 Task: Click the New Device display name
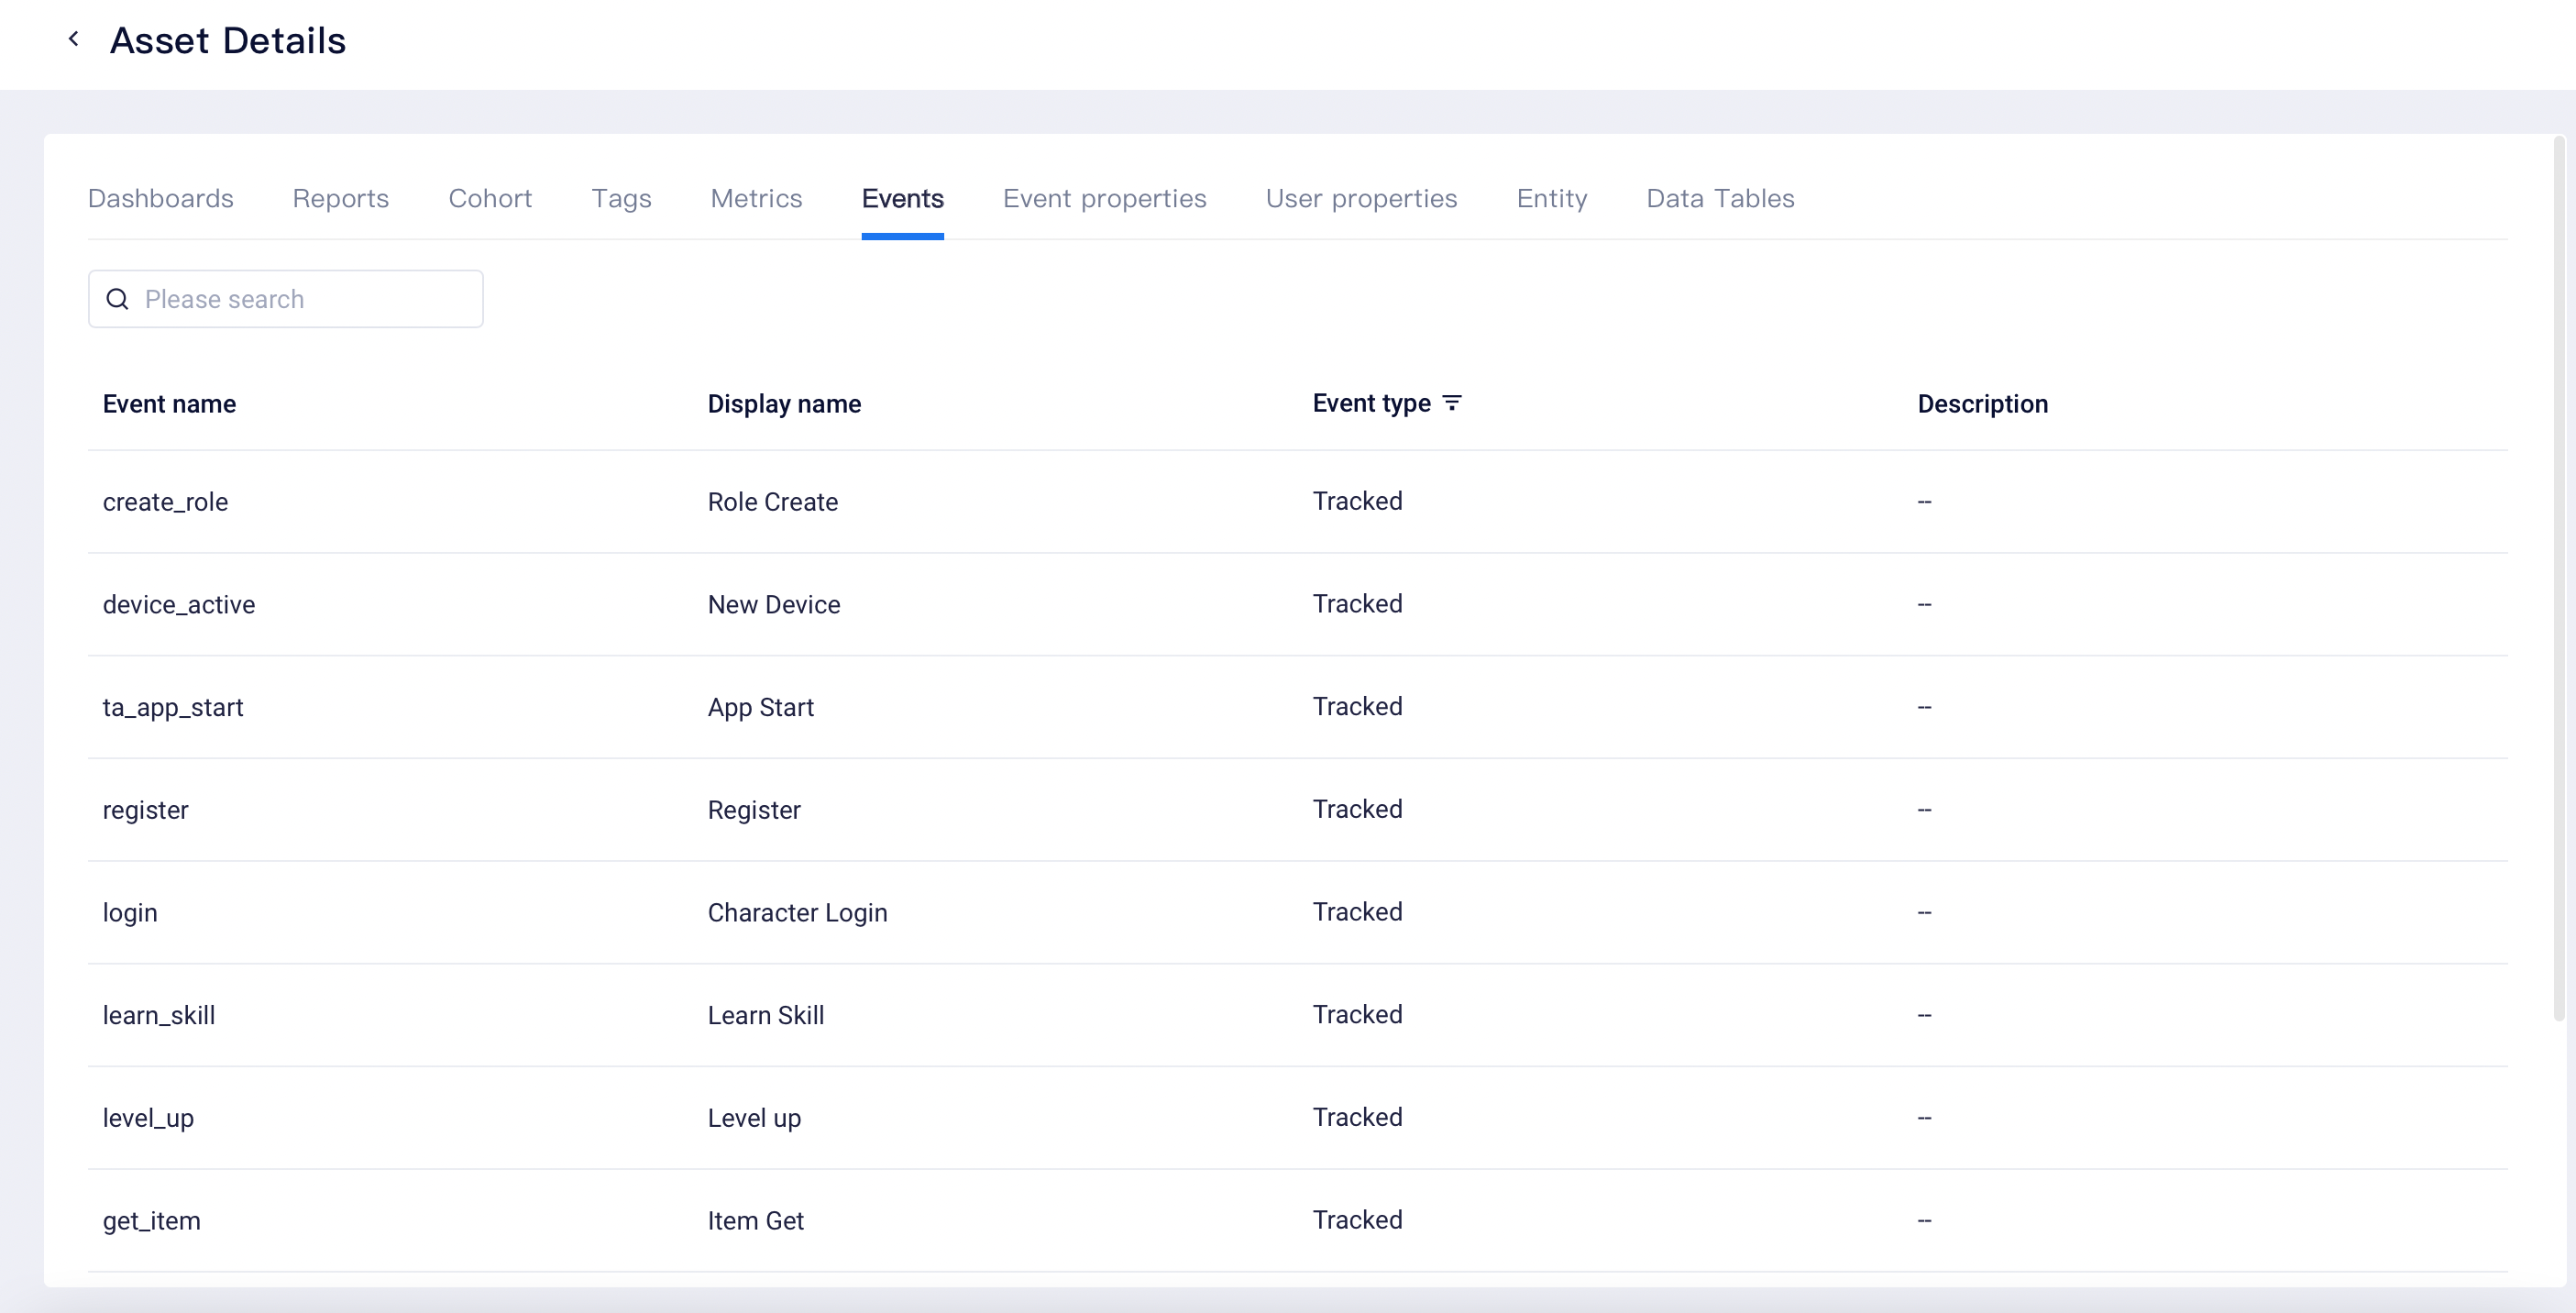click(774, 605)
